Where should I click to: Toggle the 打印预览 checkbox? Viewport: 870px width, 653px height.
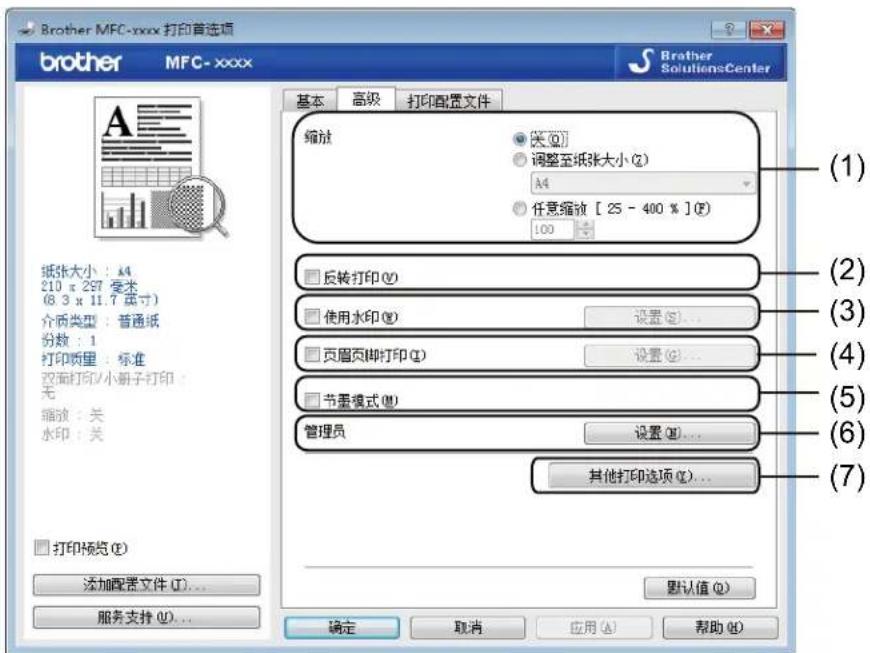click(42, 548)
